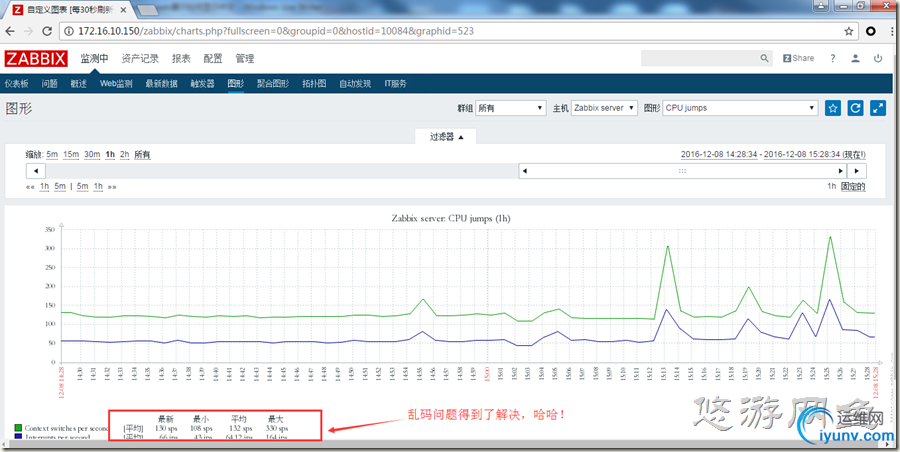
Task: Click the browser extension icon beside address bar
Action: [871, 31]
